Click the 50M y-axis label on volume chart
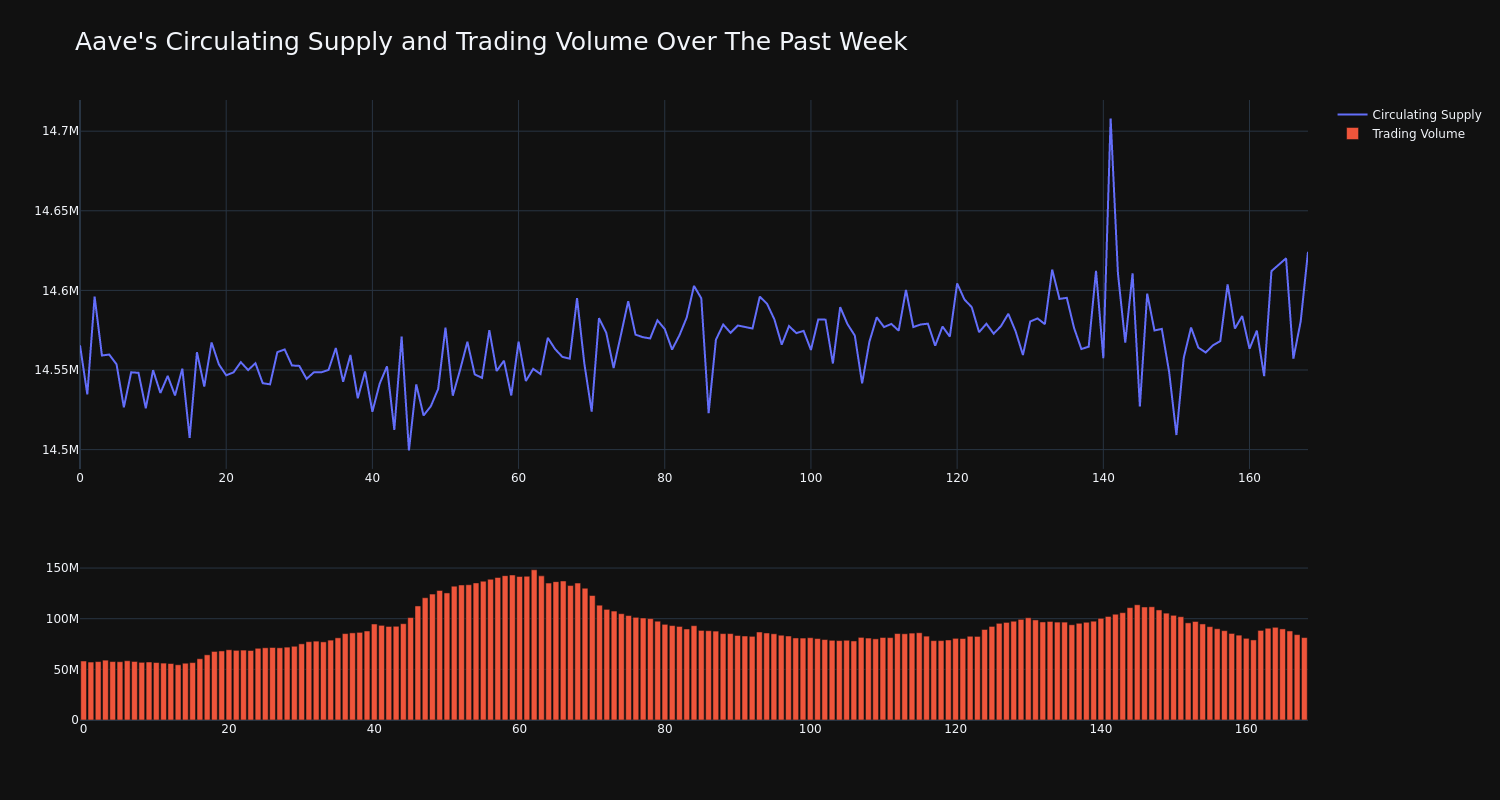The width and height of the screenshot is (1500, 800). pos(65,670)
